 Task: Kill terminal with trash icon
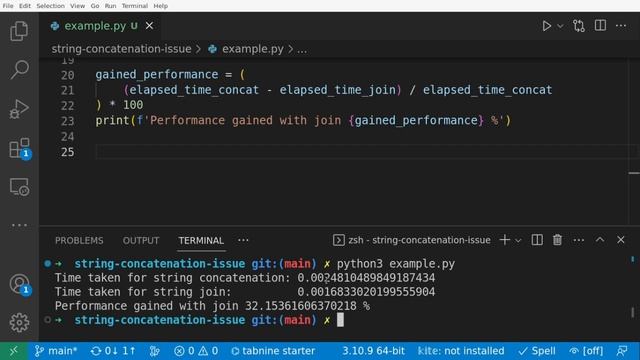(557, 240)
